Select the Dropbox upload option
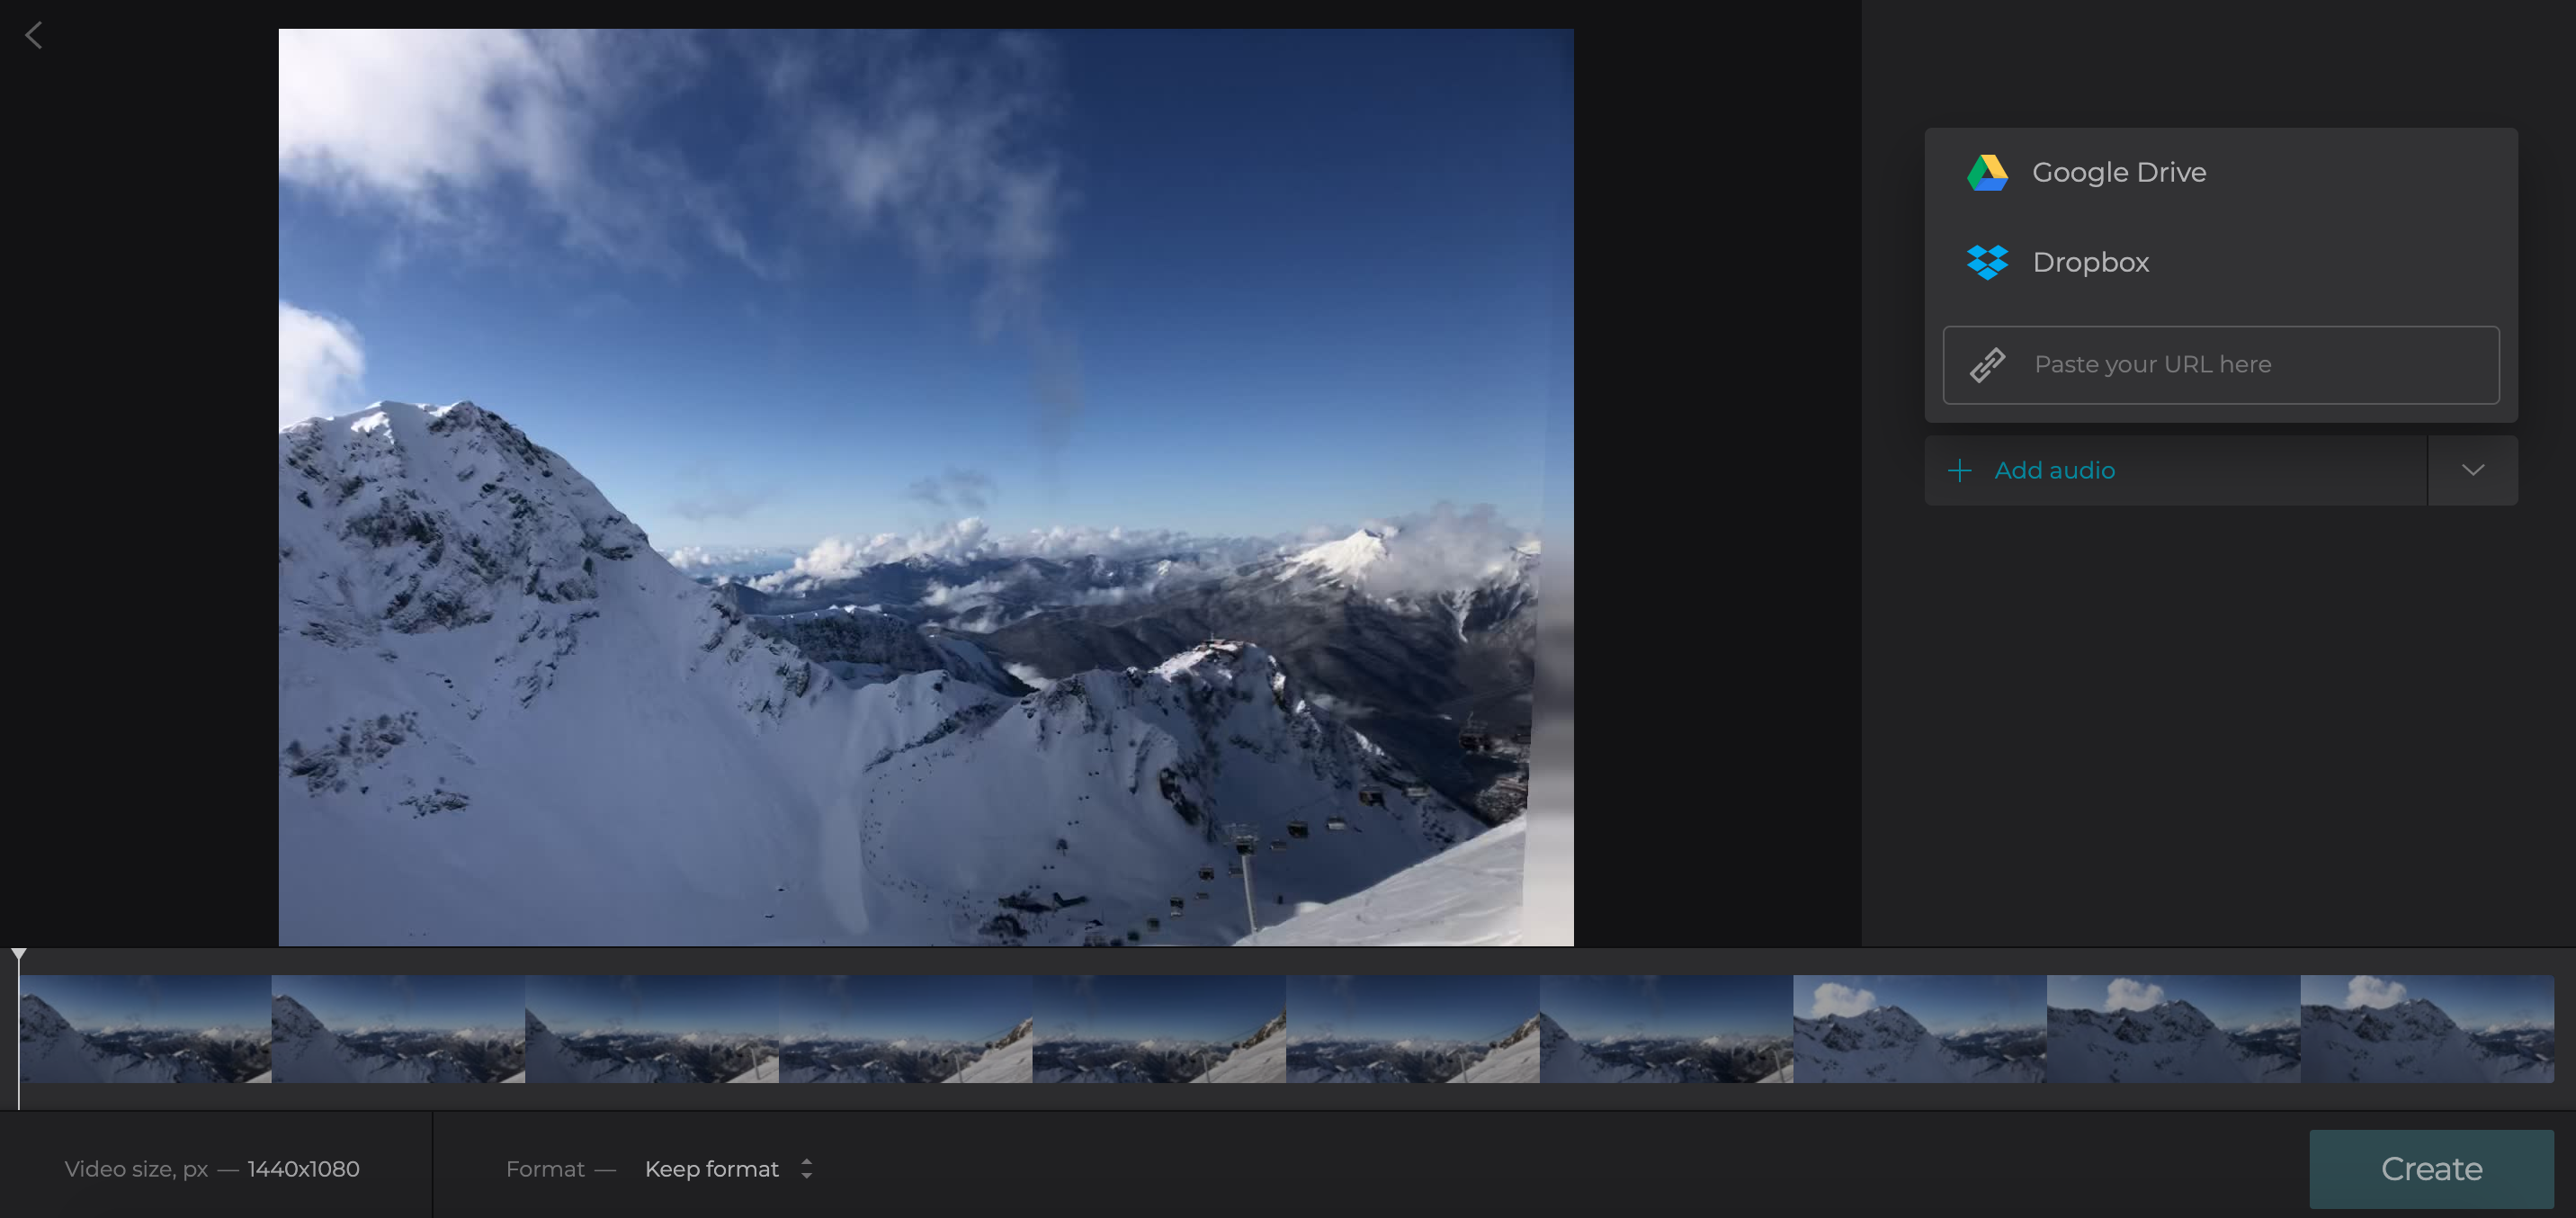The height and width of the screenshot is (1218, 2576). click(x=2090, y=261)
